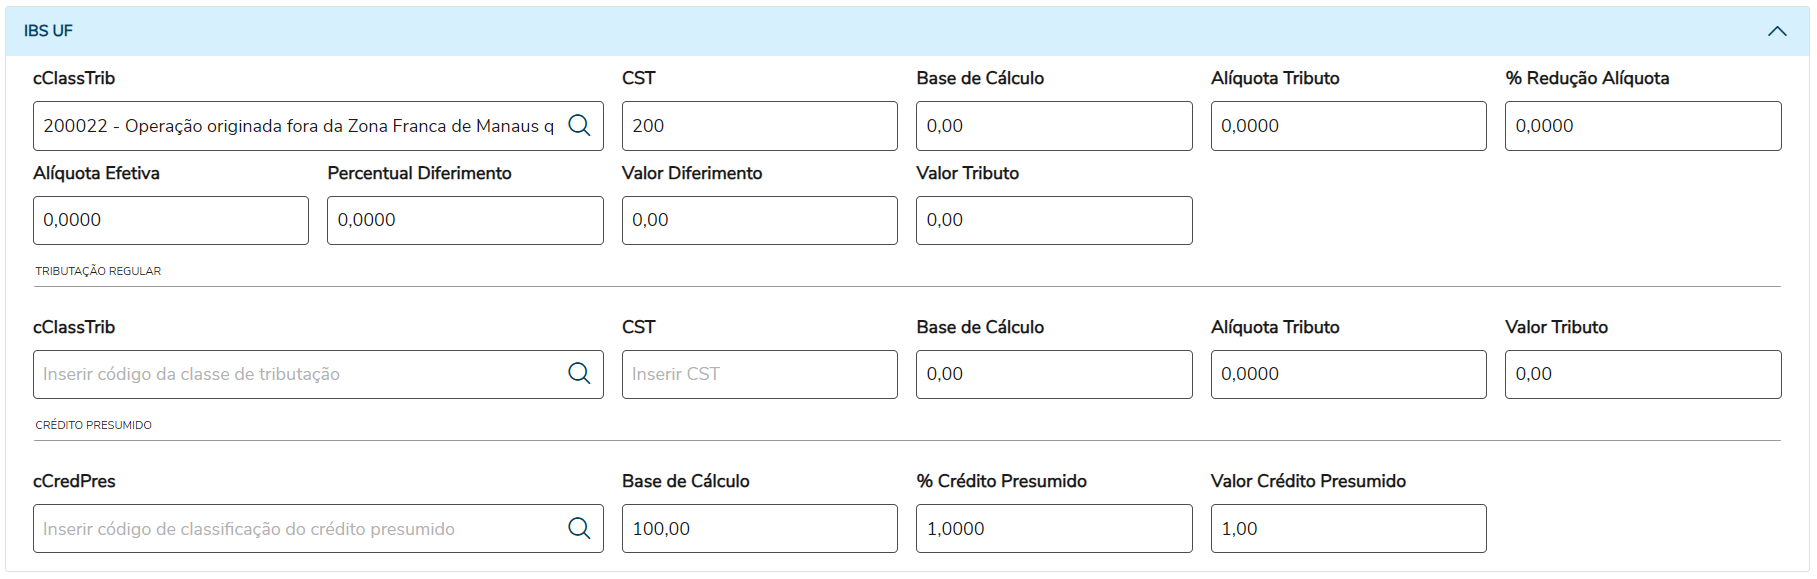Select the % Crédito Presumido field

(1053, 528)
